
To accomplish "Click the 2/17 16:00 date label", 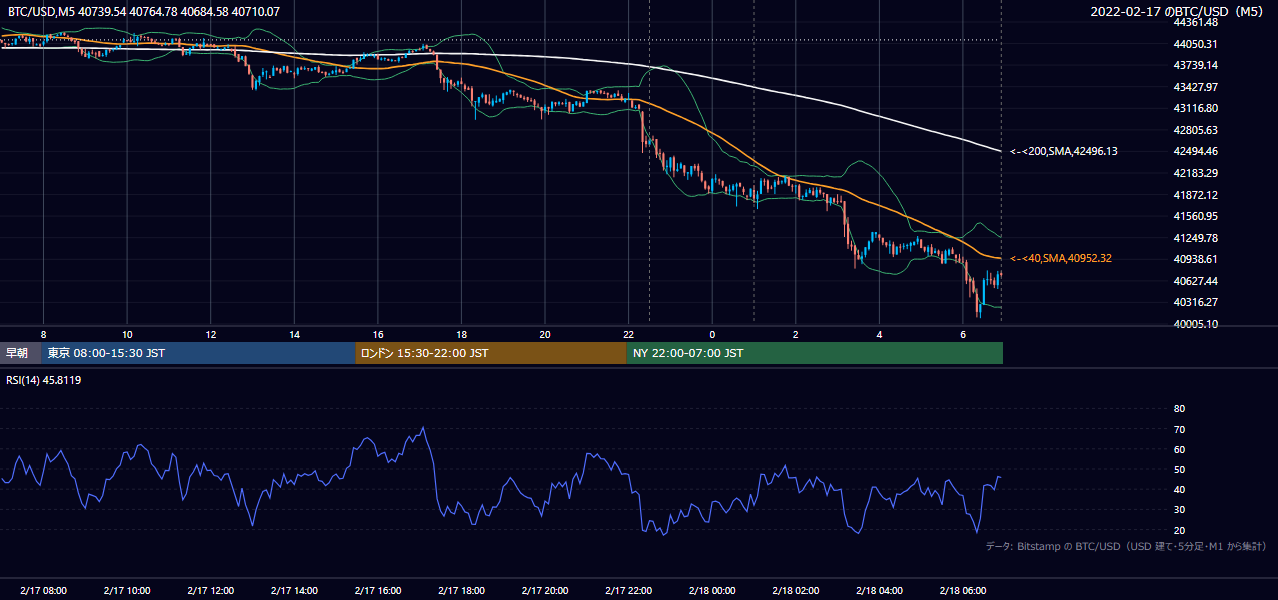I will pyautogui.click(x=378, y=590).
